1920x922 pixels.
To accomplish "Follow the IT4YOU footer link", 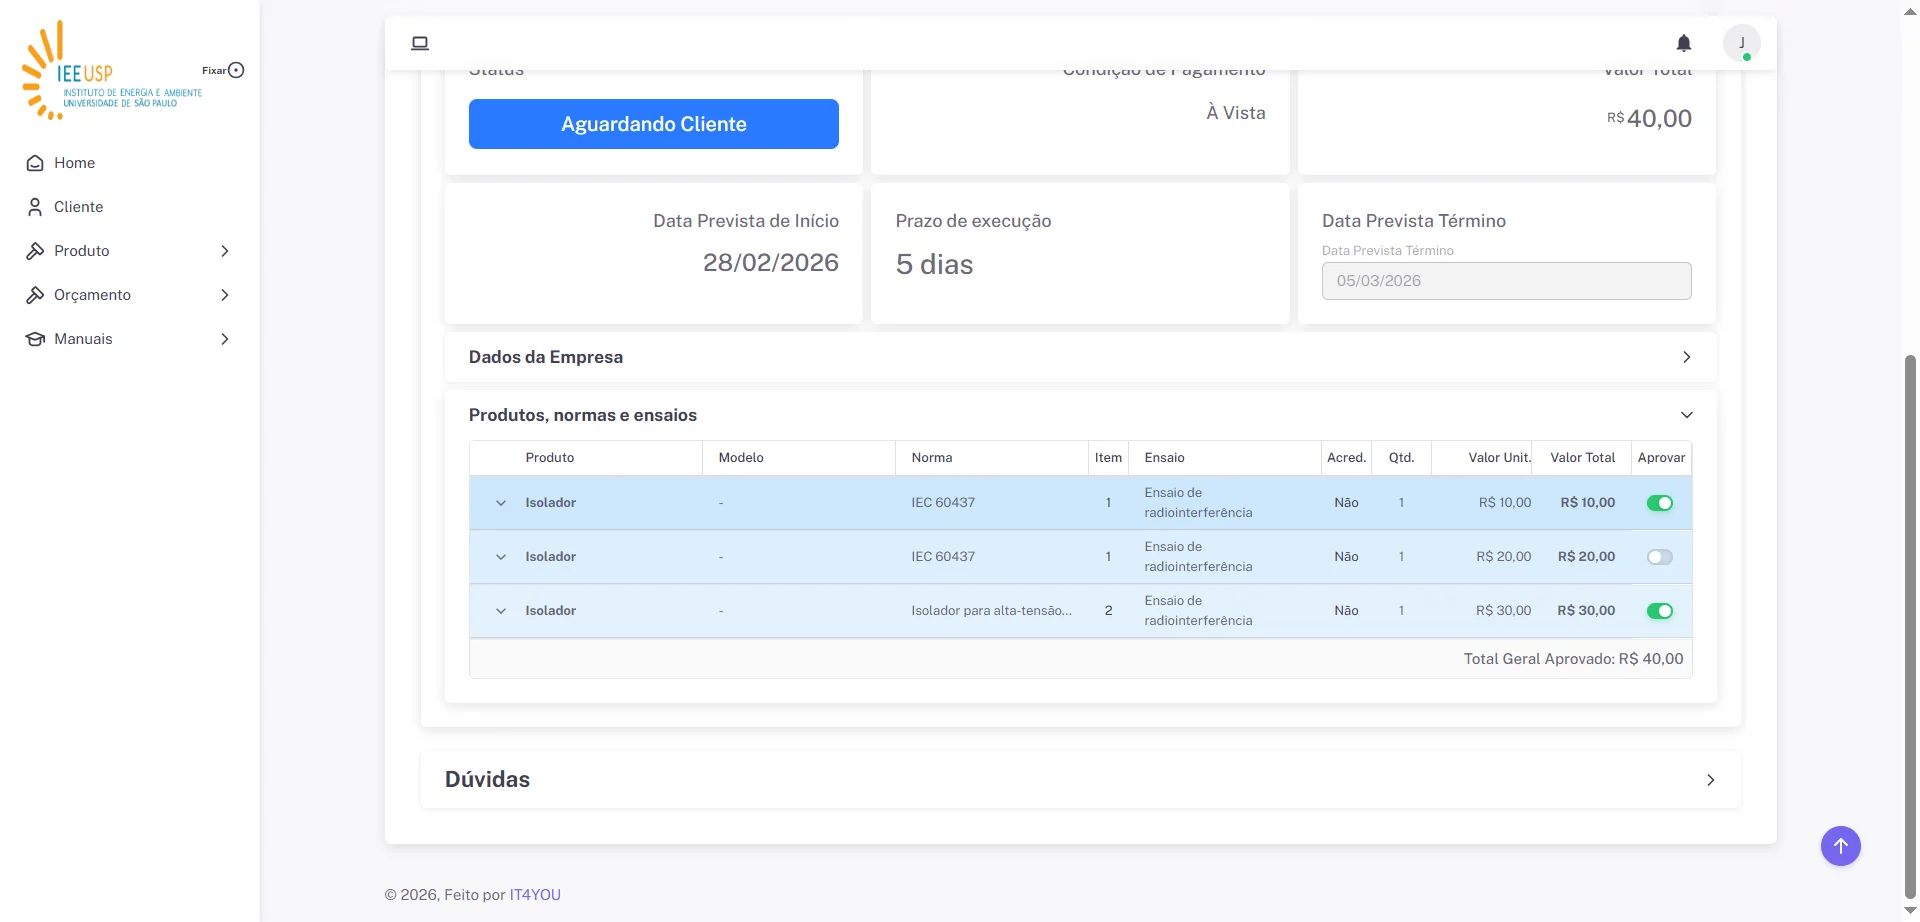I will [x=535, y=895].
